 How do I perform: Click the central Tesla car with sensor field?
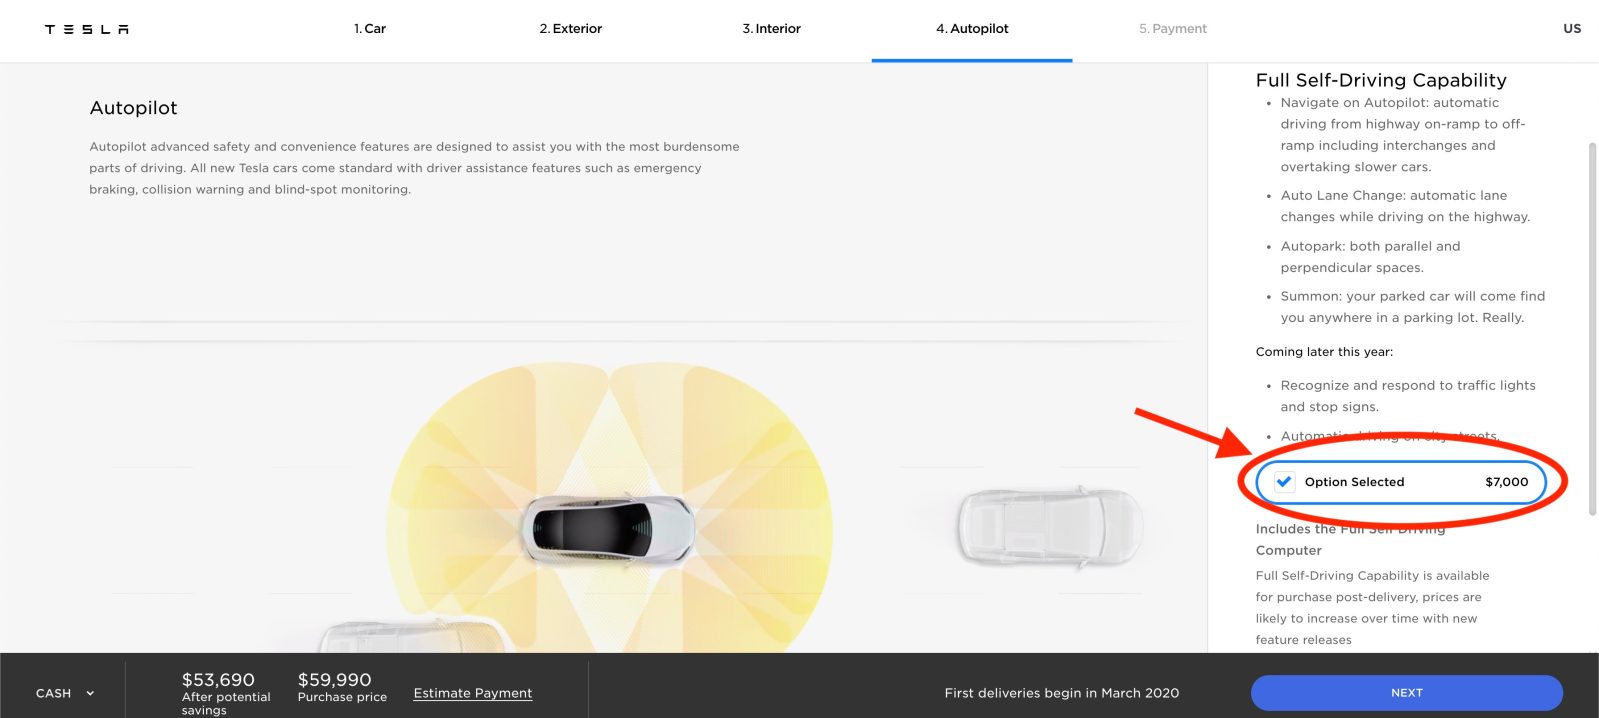tap(607, 527)
